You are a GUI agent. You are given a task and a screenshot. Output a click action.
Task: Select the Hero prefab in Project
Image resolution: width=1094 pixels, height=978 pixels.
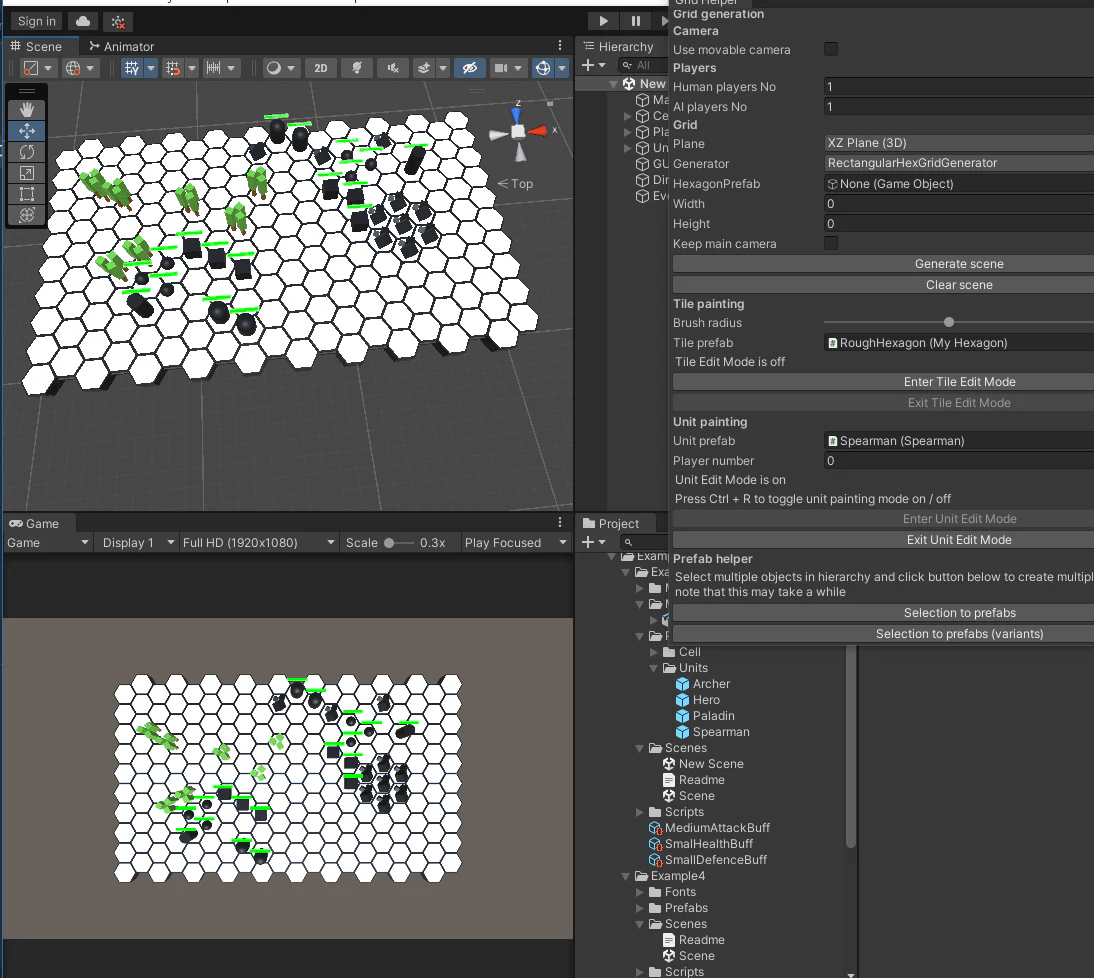point(705,700)
